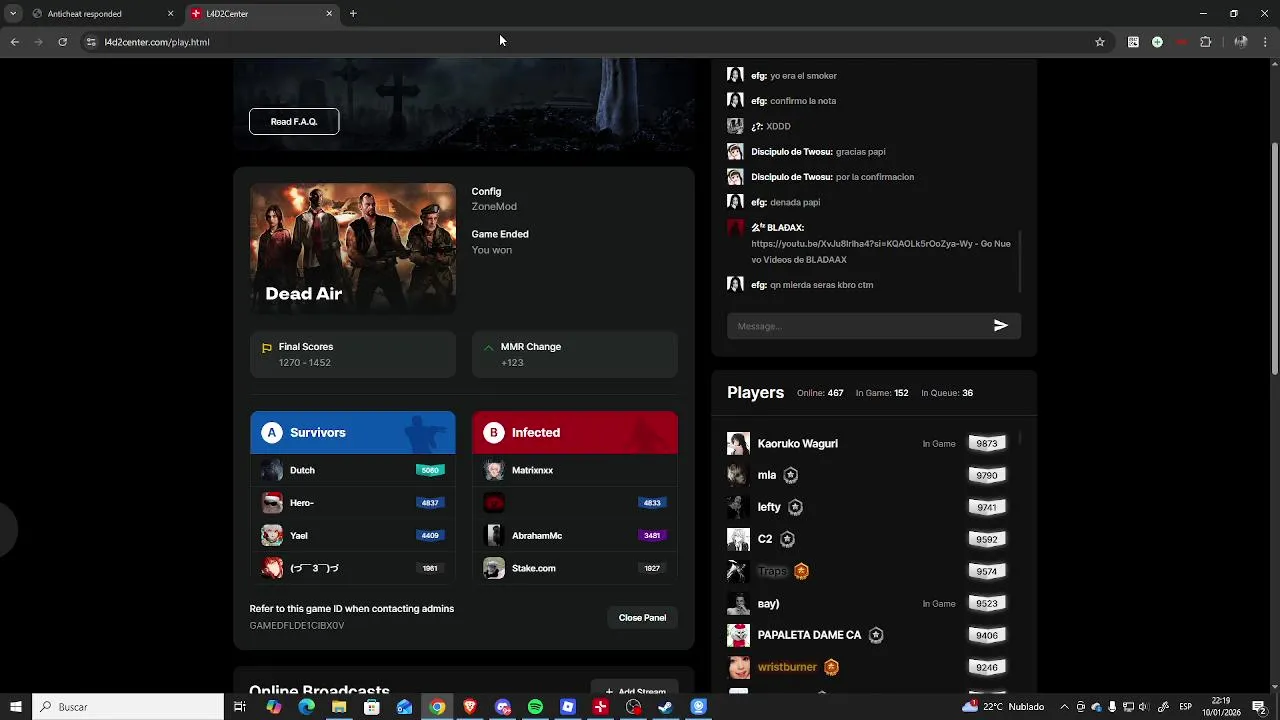
Task: Open the notification center icon
Action: (x=1259, y=707)
